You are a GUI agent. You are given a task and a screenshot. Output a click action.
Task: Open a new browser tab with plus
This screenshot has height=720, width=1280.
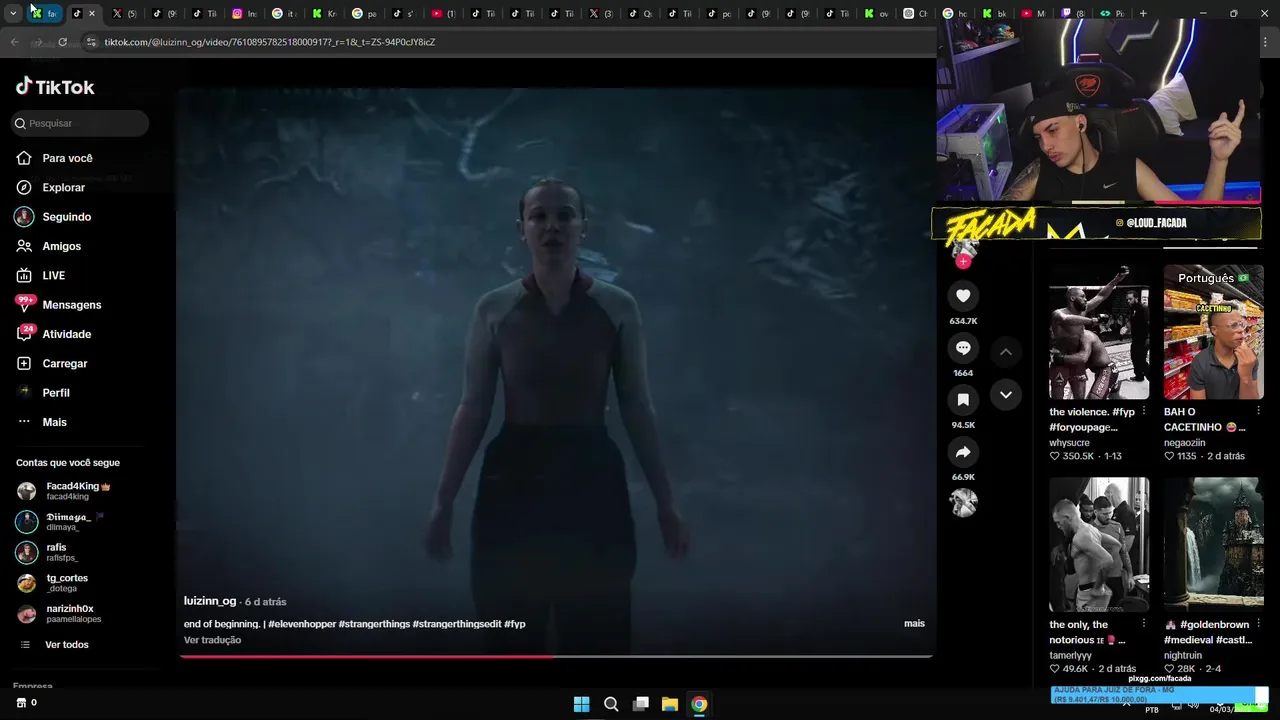tap(1143, 14)
